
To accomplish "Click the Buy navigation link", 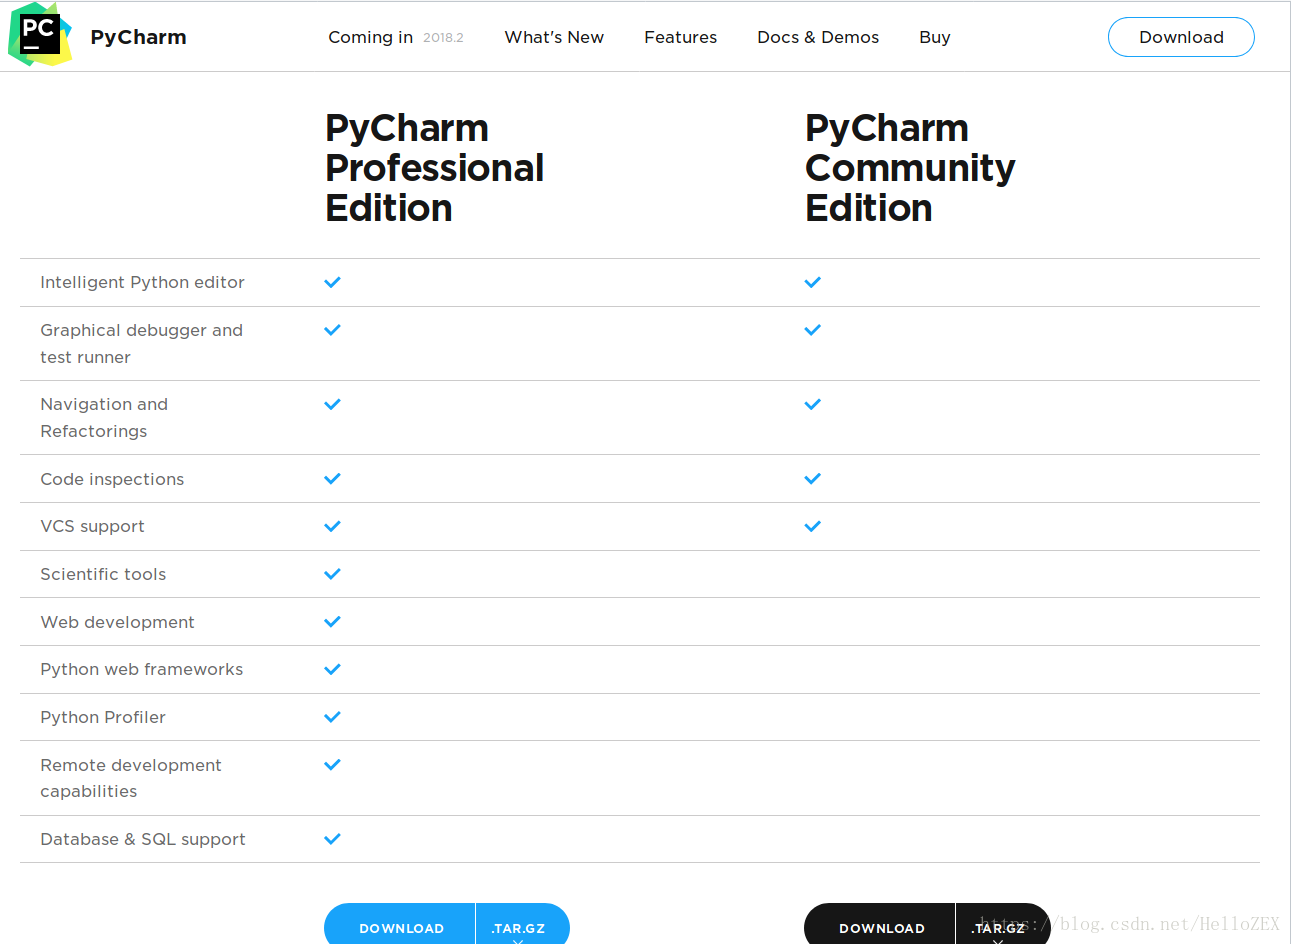I will click(x=934, y=37).
